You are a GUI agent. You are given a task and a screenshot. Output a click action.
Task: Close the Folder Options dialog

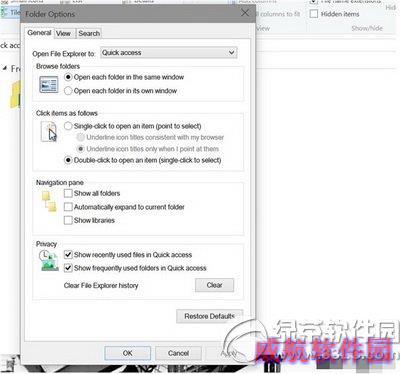[245, 13]
